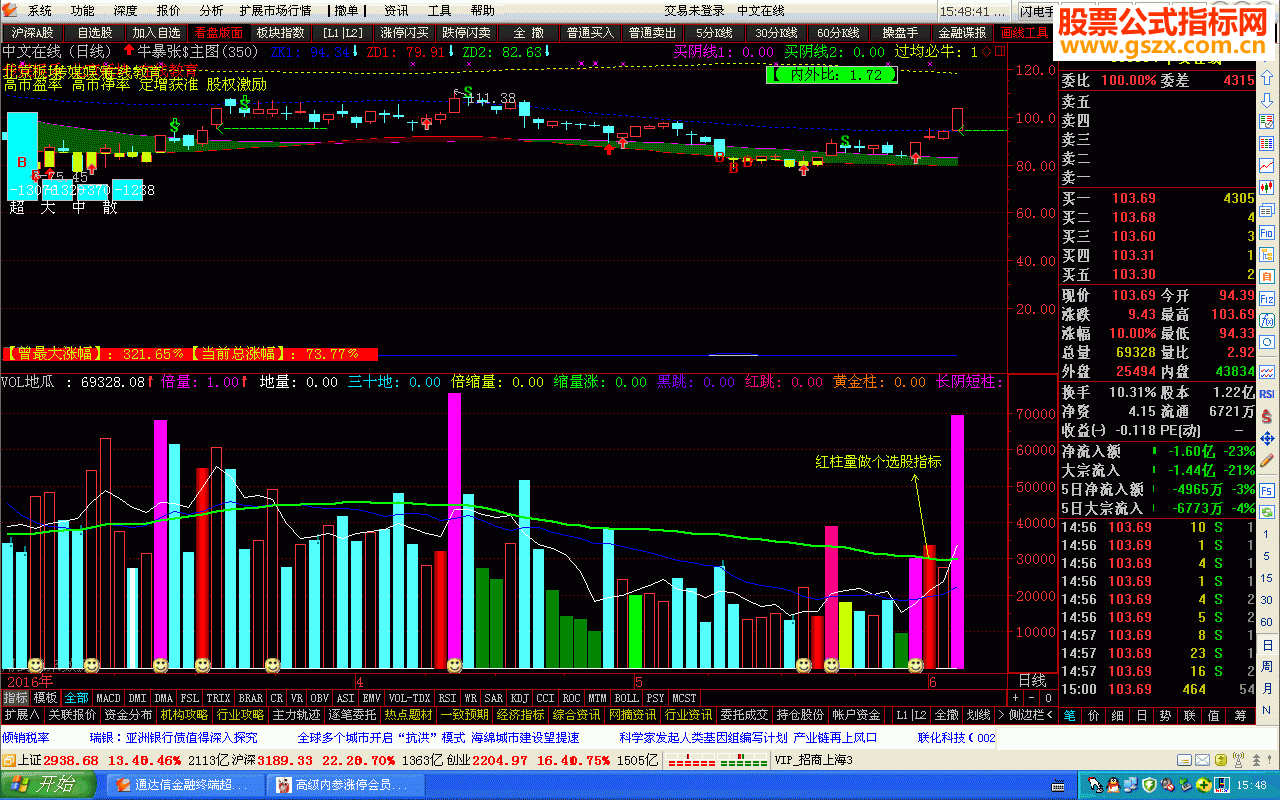This screenshot has width=1280, height=800.
Task: Click news headline about 海绵城市建设望提速
Action: 525,738
